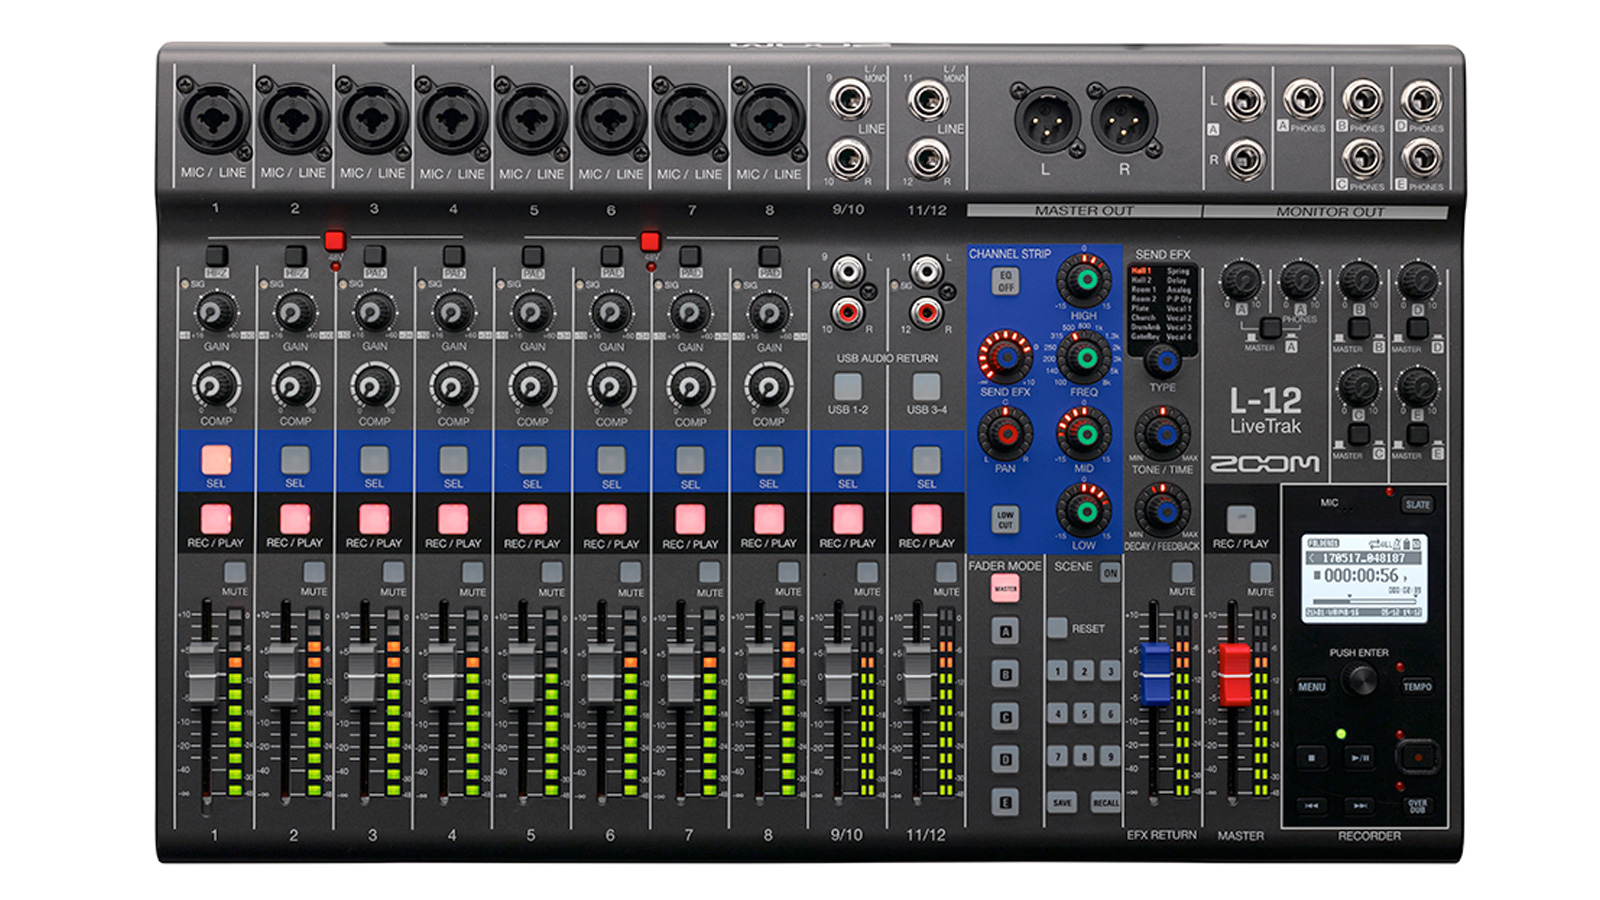Image resolution: width=1600 pixels, height=900 pixels.
Task: Select fader mode A
Action: (1006, 631)
